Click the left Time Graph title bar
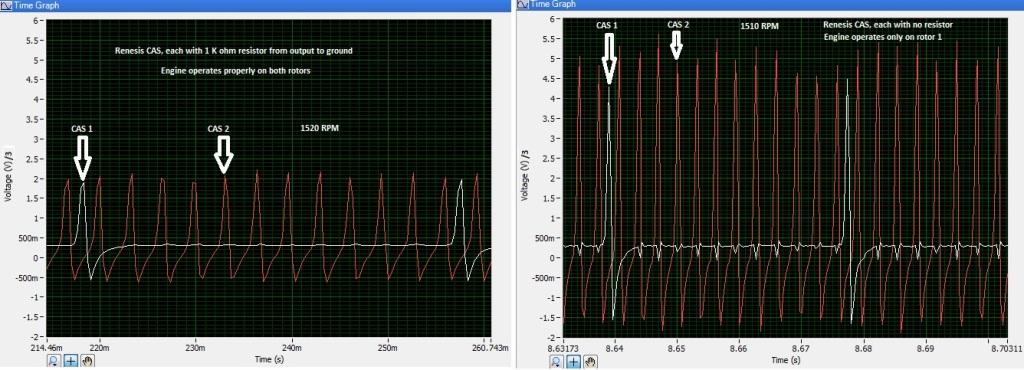 tap(256, 5)
